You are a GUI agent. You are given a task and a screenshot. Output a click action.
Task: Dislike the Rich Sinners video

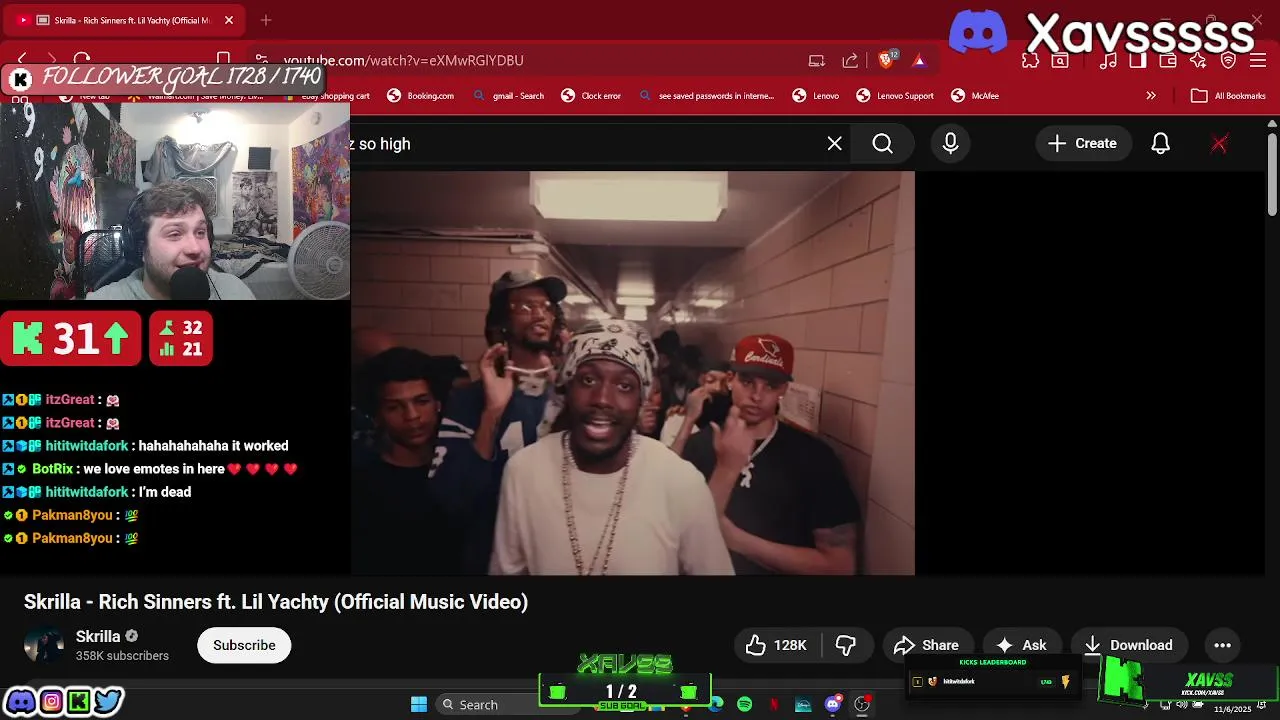846,645
